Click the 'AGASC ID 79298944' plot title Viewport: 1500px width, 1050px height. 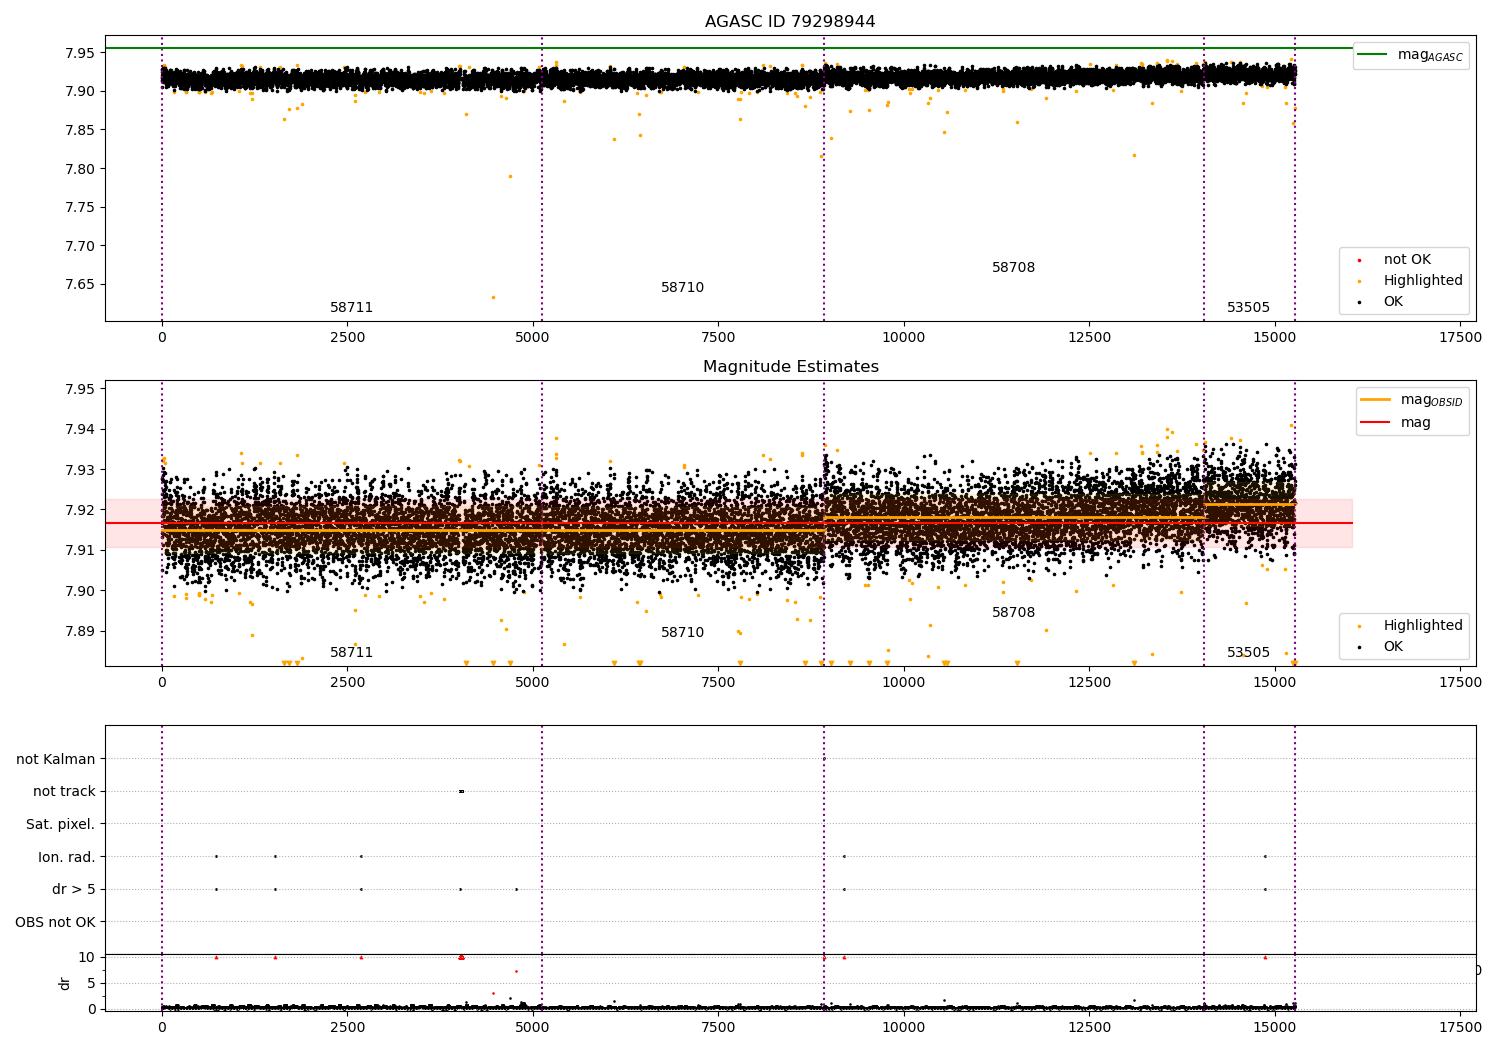(790, 22)
